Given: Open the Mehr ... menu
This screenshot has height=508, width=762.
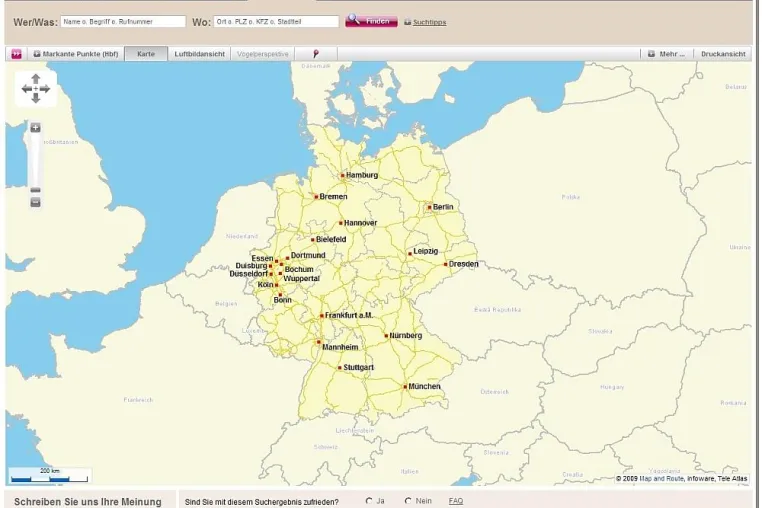Looking at the screenshot, I should tap(667, 54).
